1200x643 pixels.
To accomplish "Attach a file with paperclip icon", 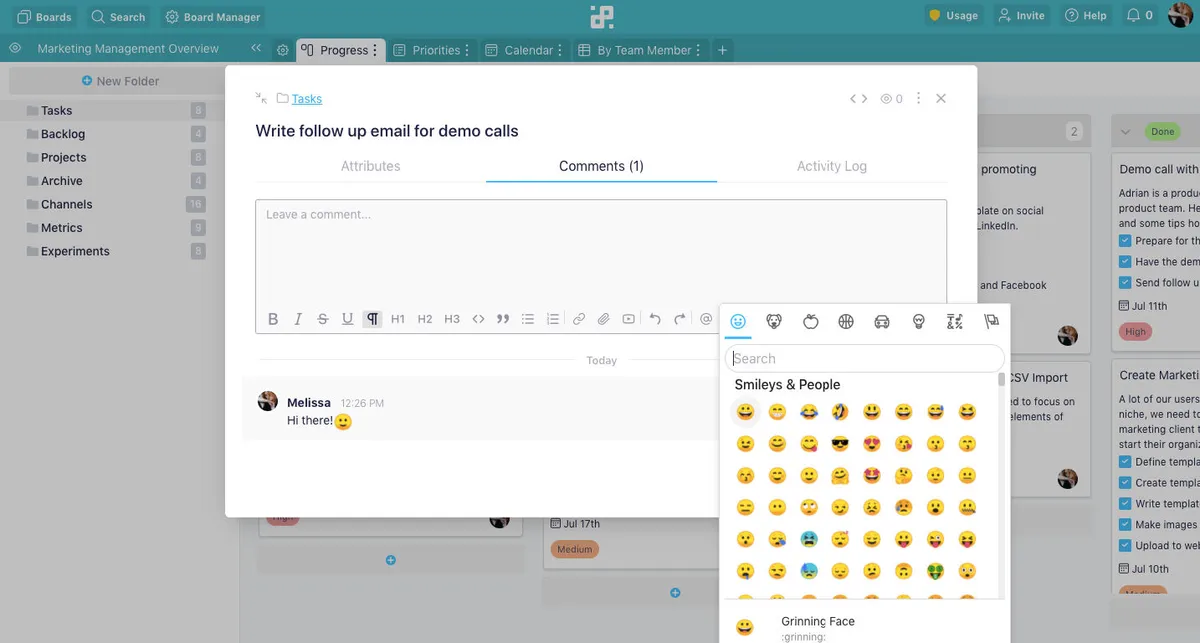I will [604, 319].
